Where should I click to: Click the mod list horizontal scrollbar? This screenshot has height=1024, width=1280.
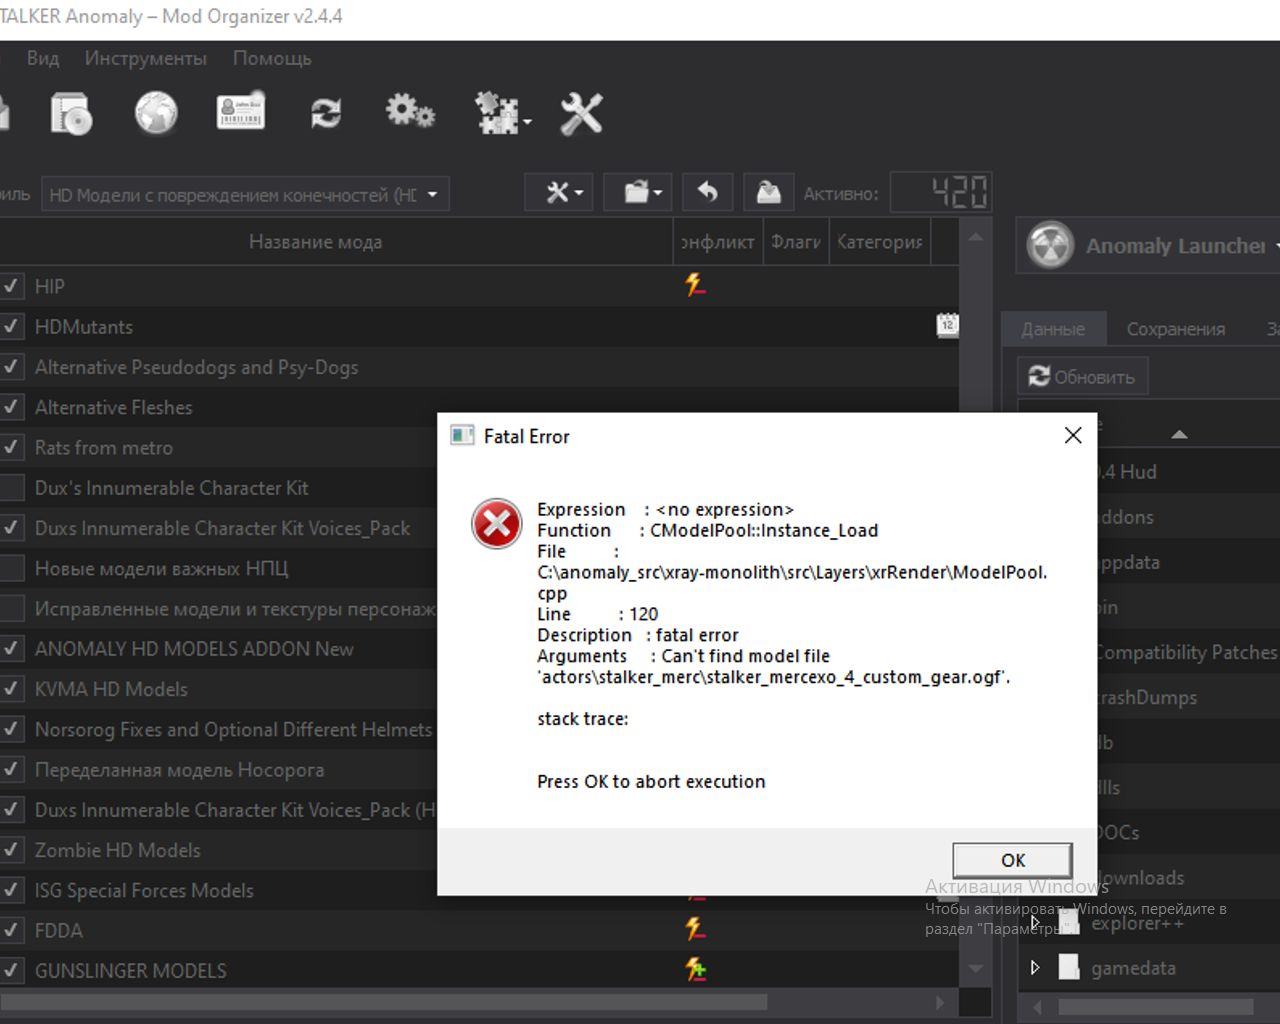point(384,1002)
